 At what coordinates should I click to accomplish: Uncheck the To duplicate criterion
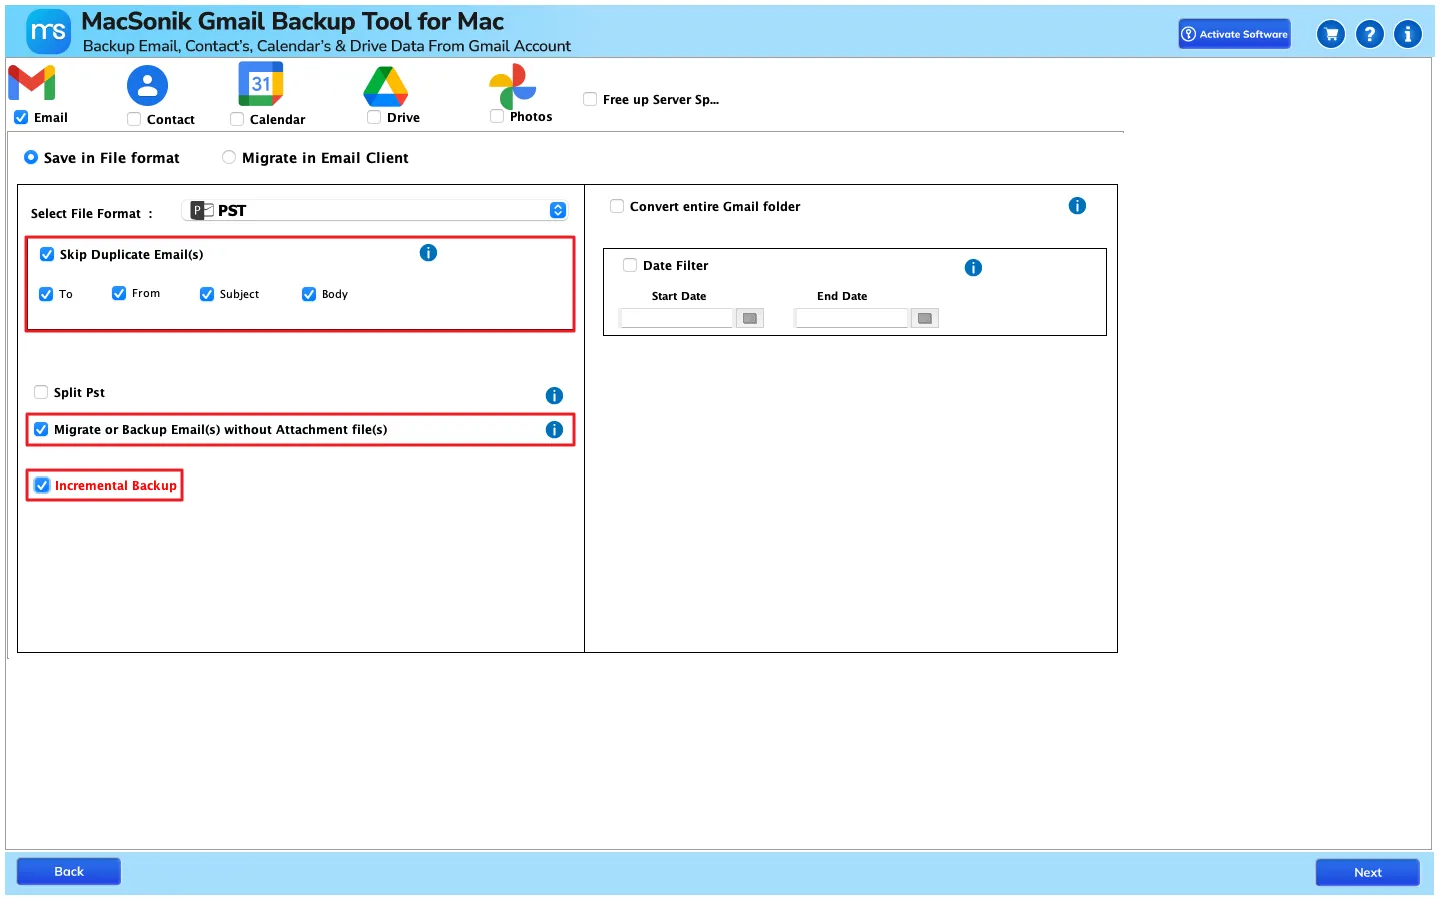click(x=46, y=294)
